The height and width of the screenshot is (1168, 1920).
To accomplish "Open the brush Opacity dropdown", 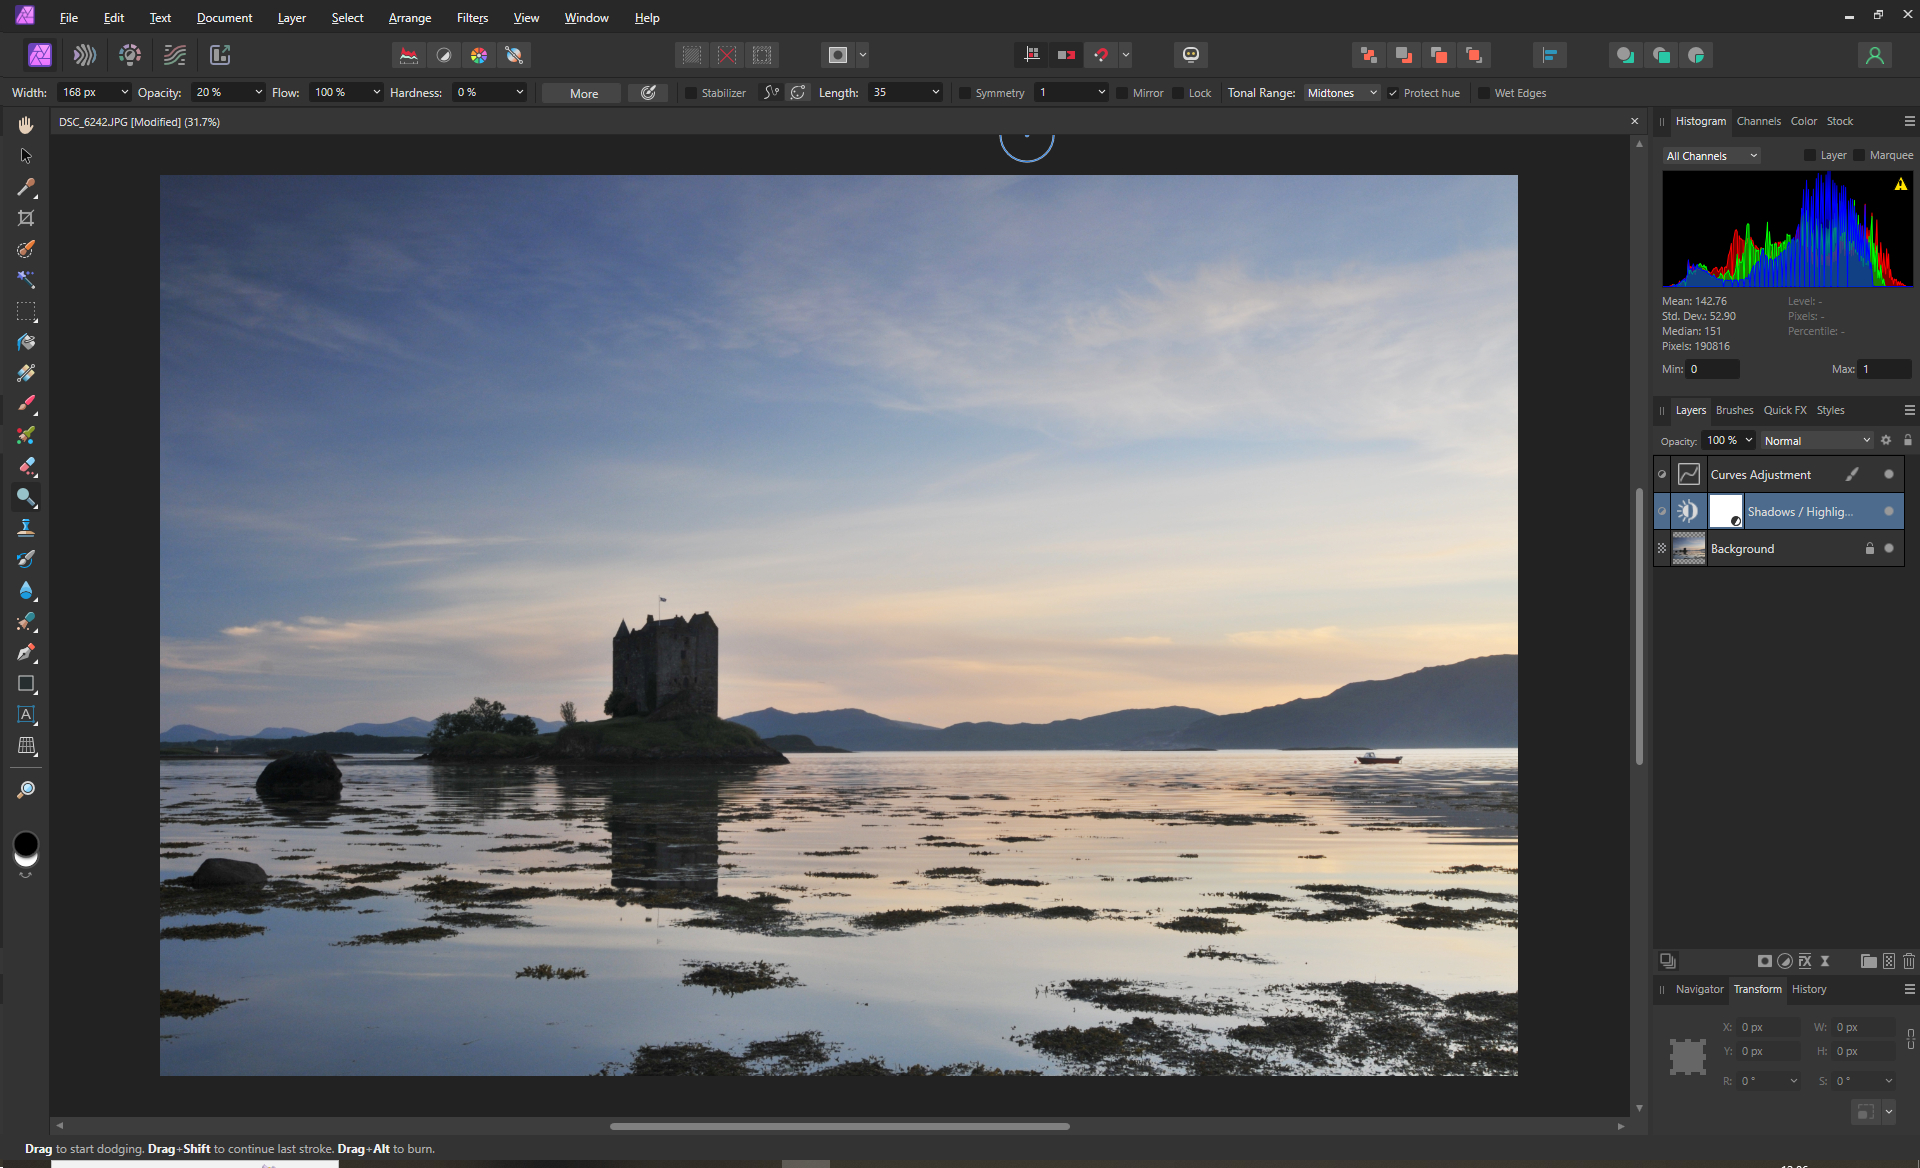I will [x=258, y=92].
